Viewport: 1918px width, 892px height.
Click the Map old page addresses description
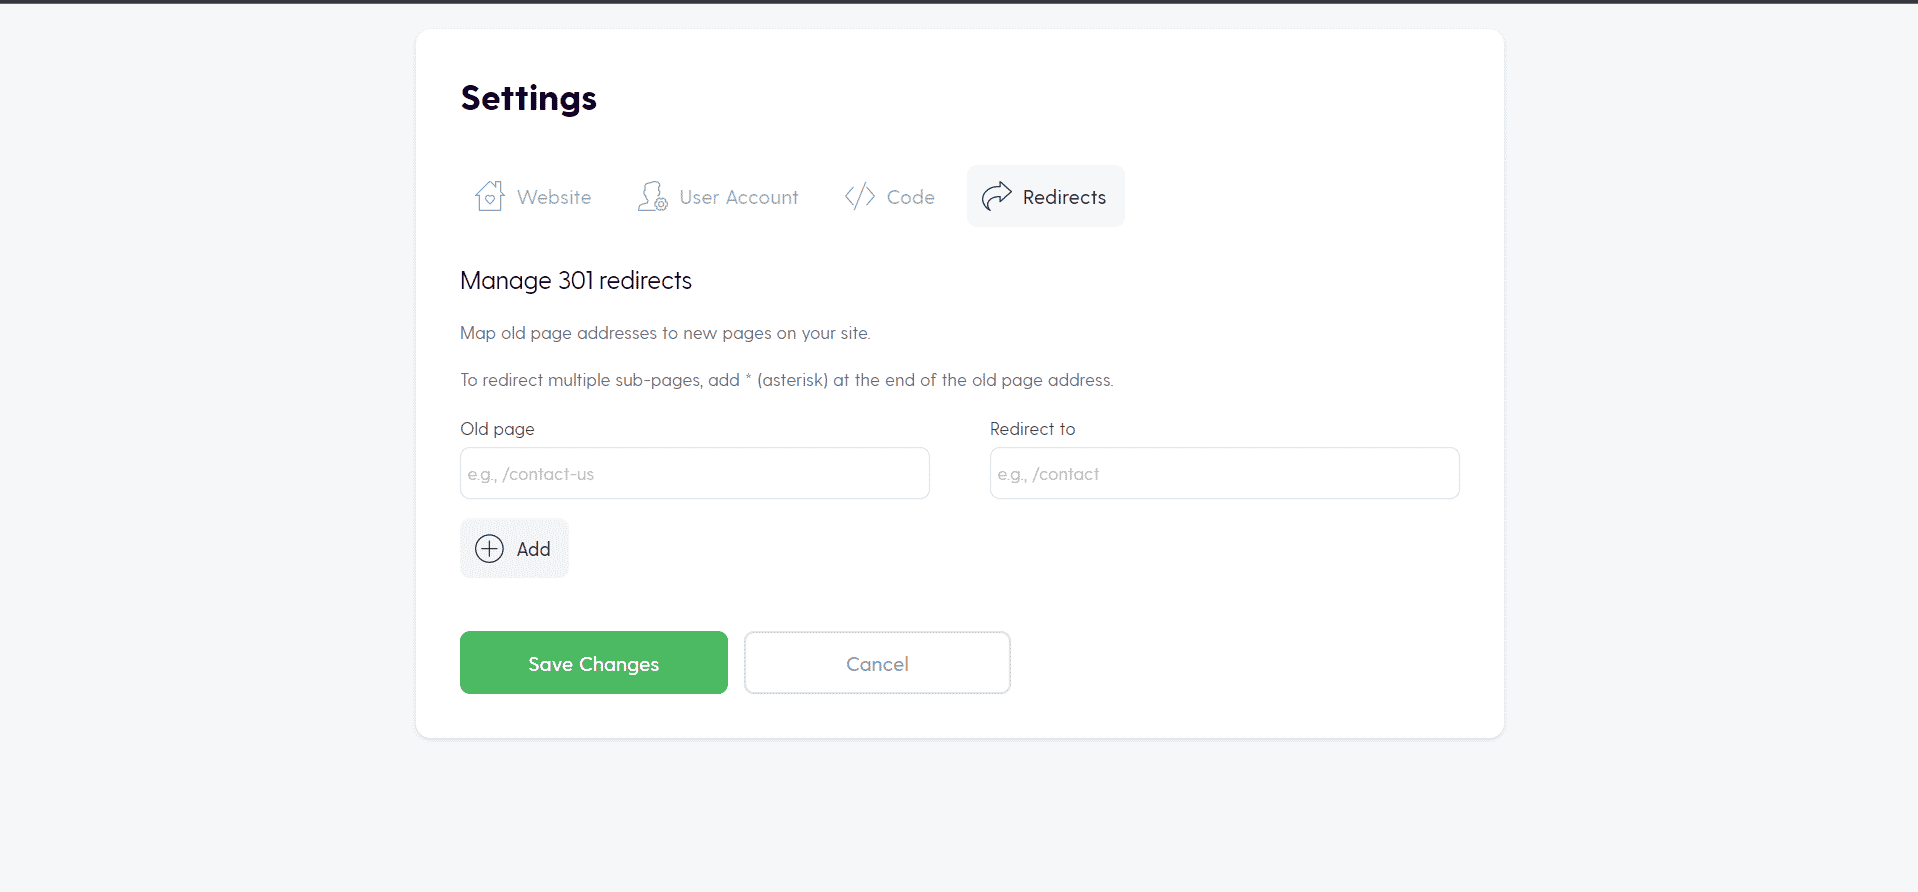665,333
